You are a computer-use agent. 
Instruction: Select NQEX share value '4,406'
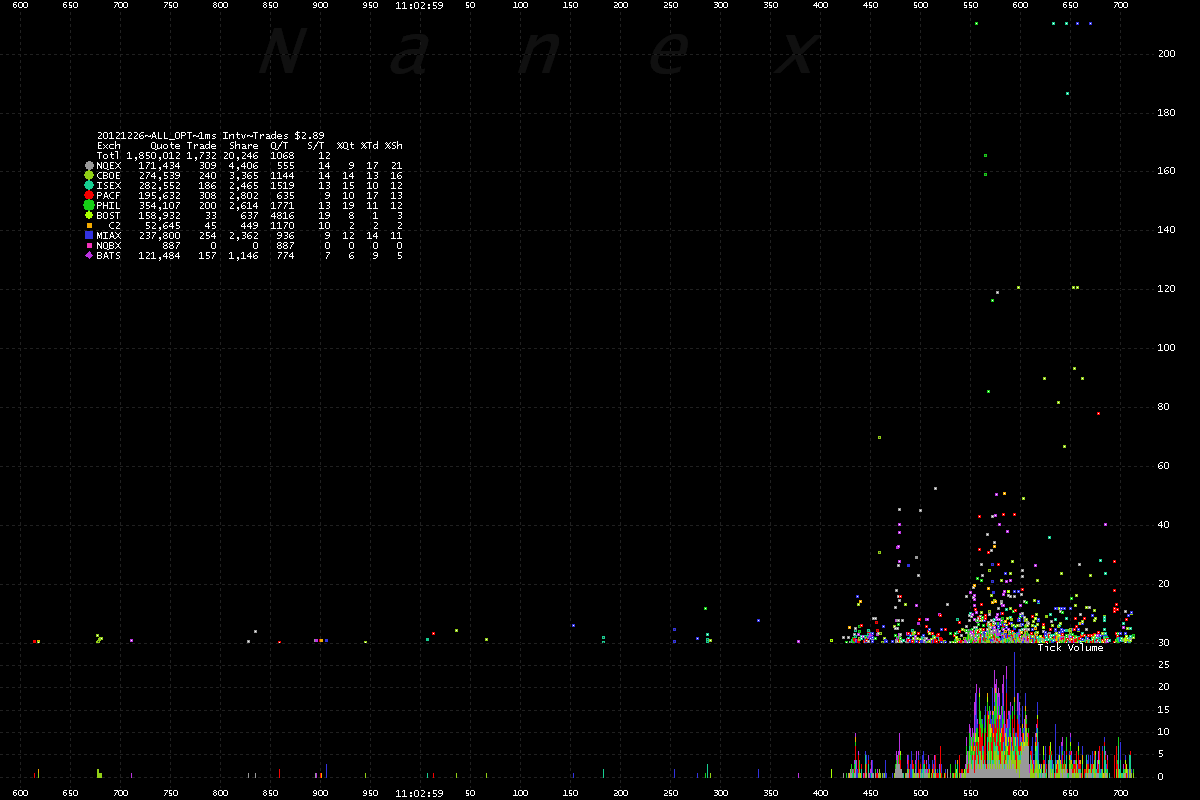point(243,165)
